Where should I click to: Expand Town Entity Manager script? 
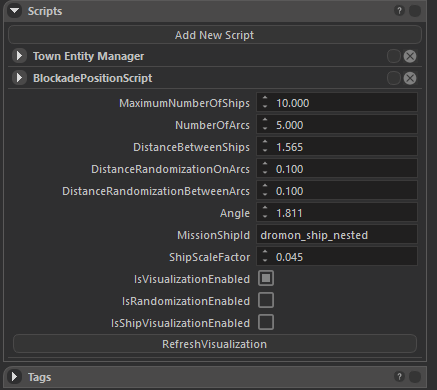click(19, 56)
